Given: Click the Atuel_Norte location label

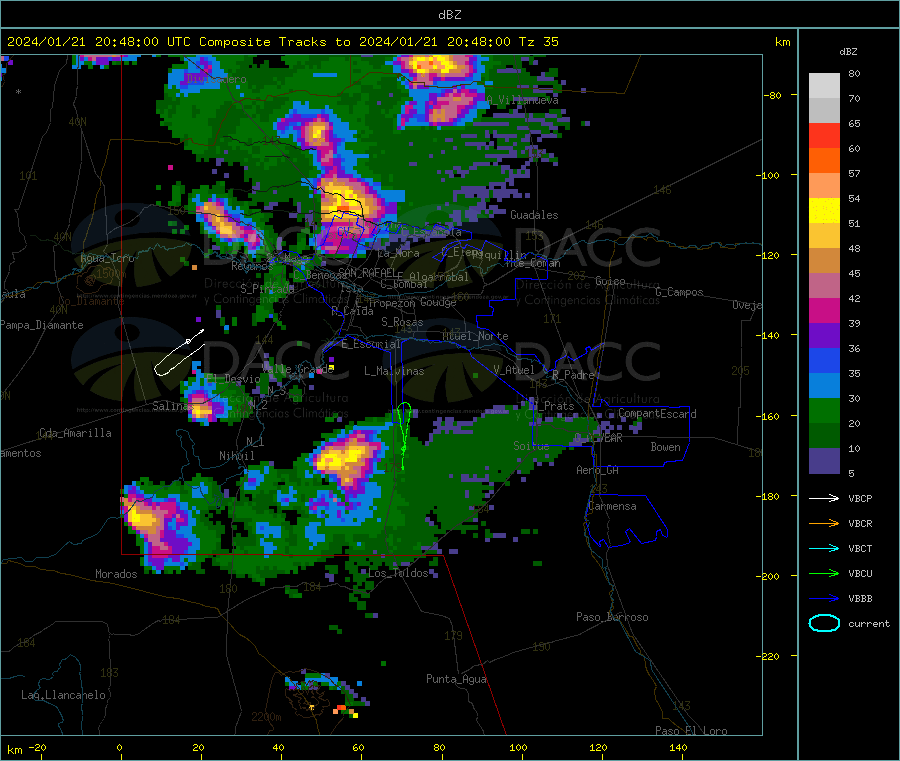Looking at the screenshot, I should [x=475, y=336].
